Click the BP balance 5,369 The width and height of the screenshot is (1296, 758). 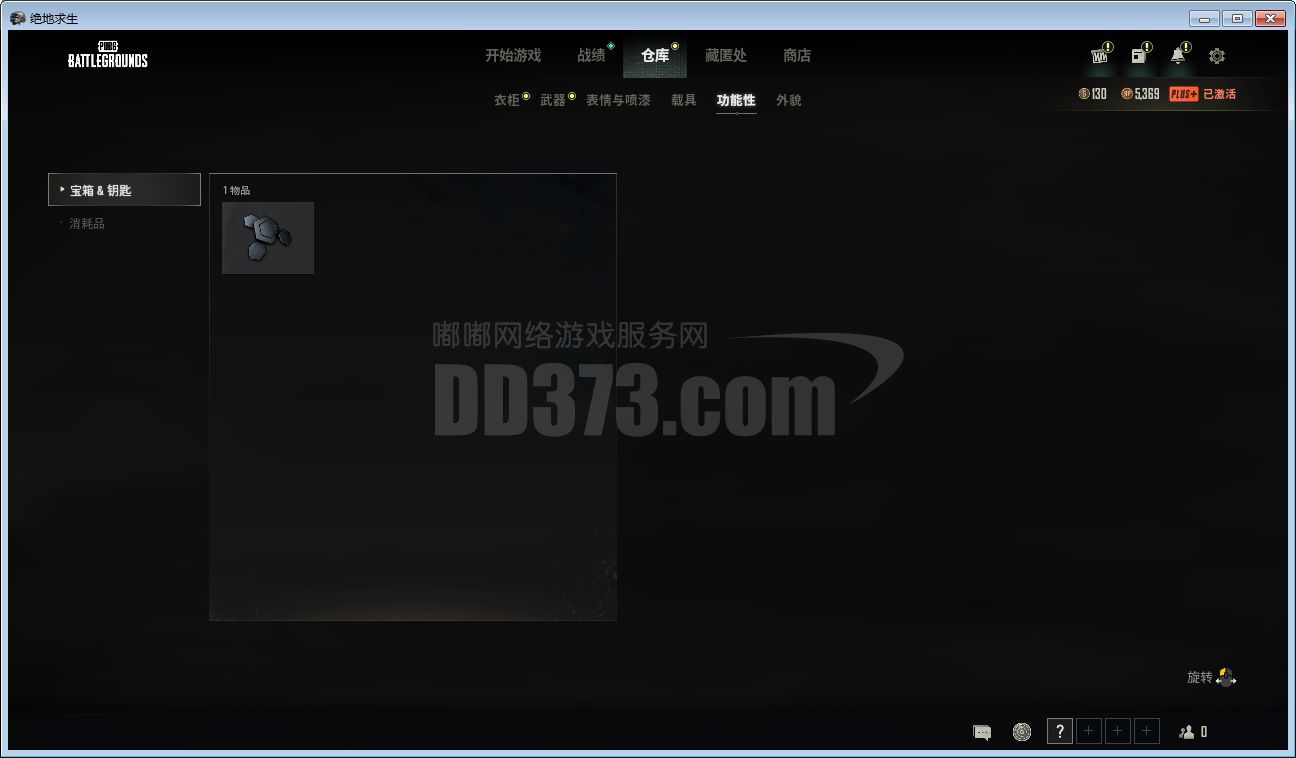[x=1140, y=94]
